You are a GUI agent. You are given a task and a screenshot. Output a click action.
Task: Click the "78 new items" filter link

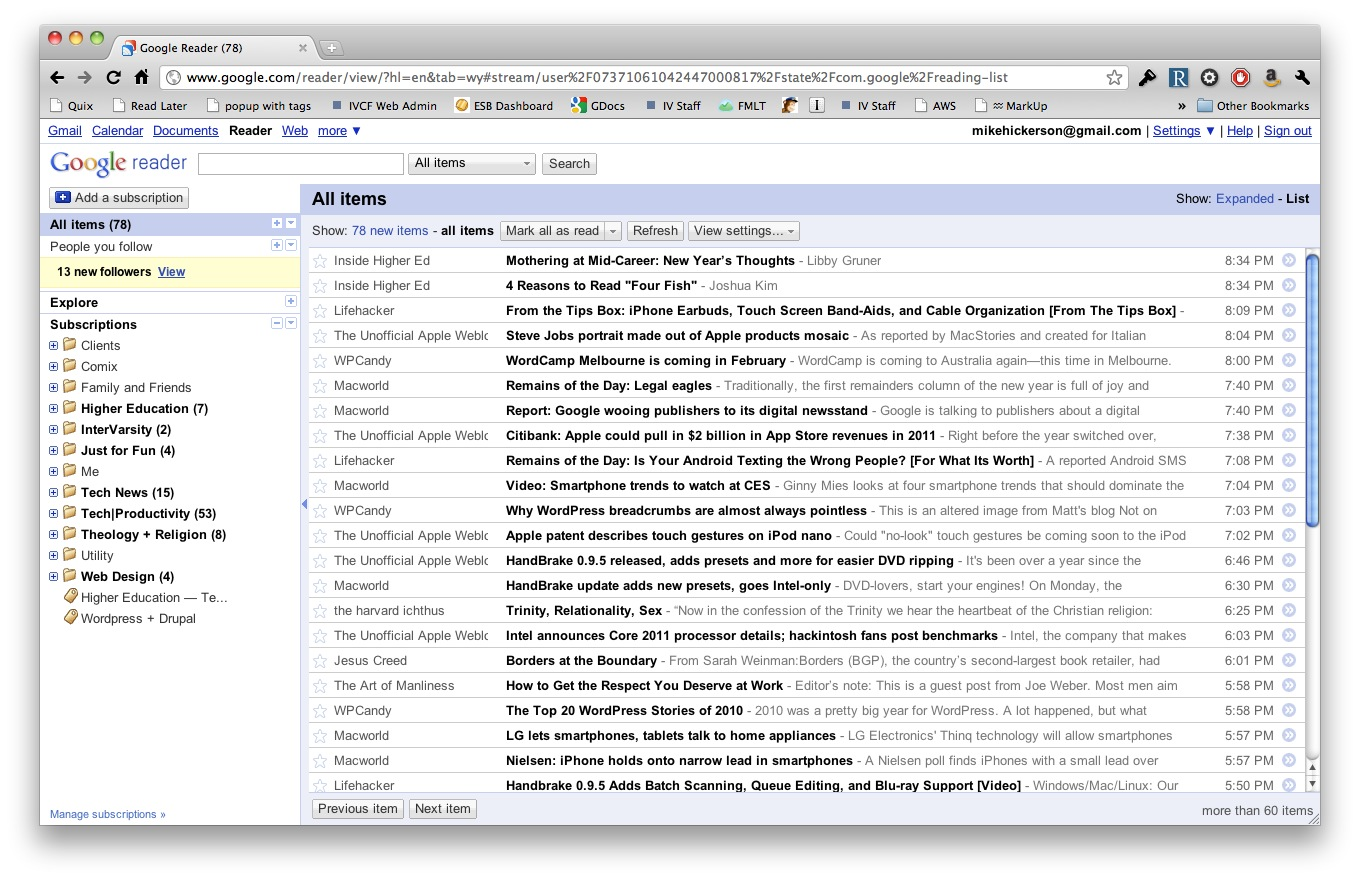coord(390,231)
